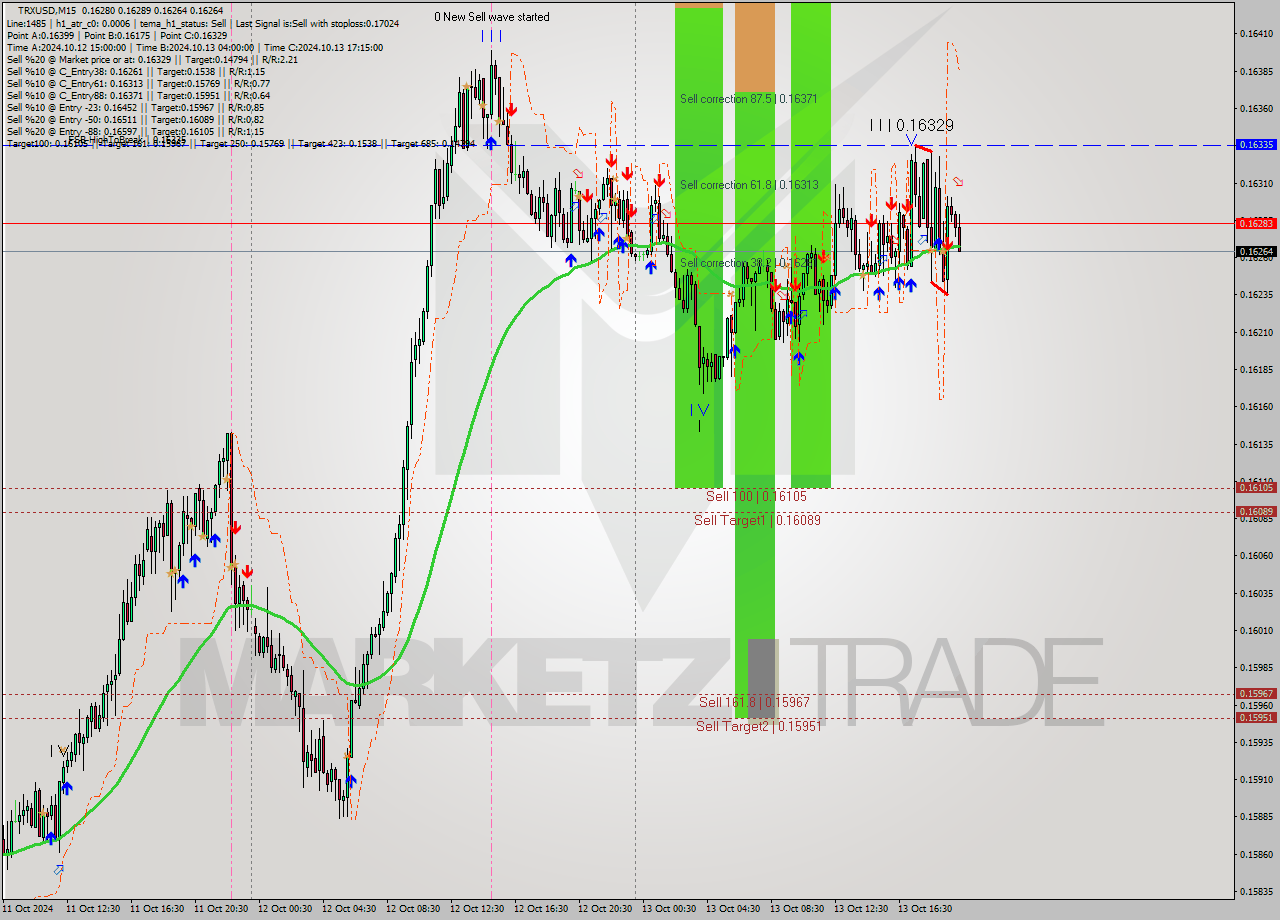Select the red 0.16283 price tag
The image size is (1280, 920).
1256,223
